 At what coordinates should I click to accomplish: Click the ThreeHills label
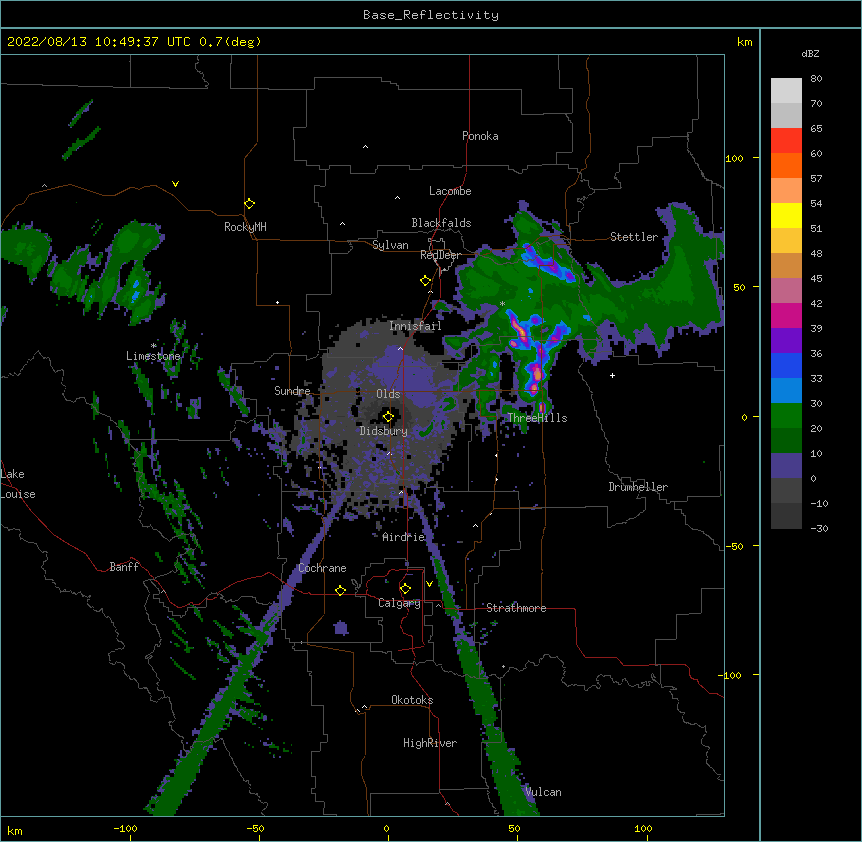click(x=537, y=418)
